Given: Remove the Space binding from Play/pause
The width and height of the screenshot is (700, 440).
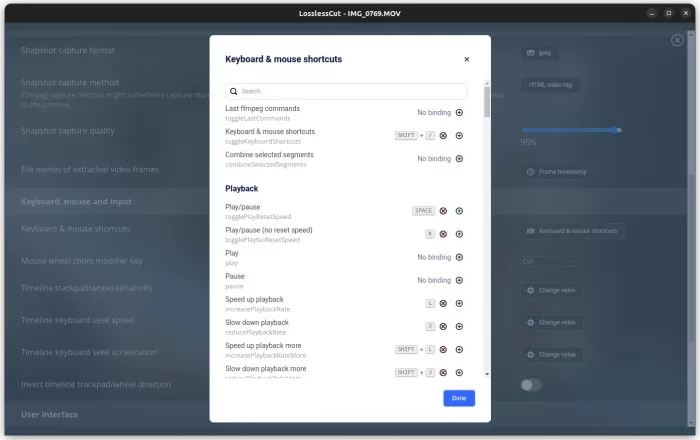Looking at the screenshot, I should [443, 211].
